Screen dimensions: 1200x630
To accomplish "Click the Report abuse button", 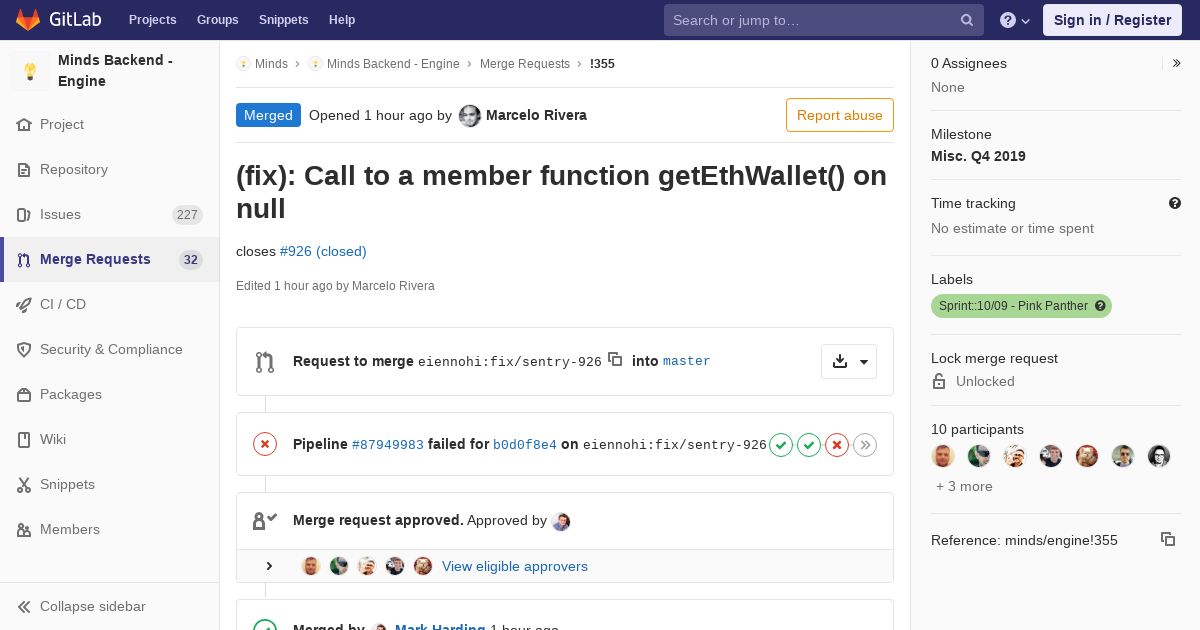I will click(x=839, y=115).
